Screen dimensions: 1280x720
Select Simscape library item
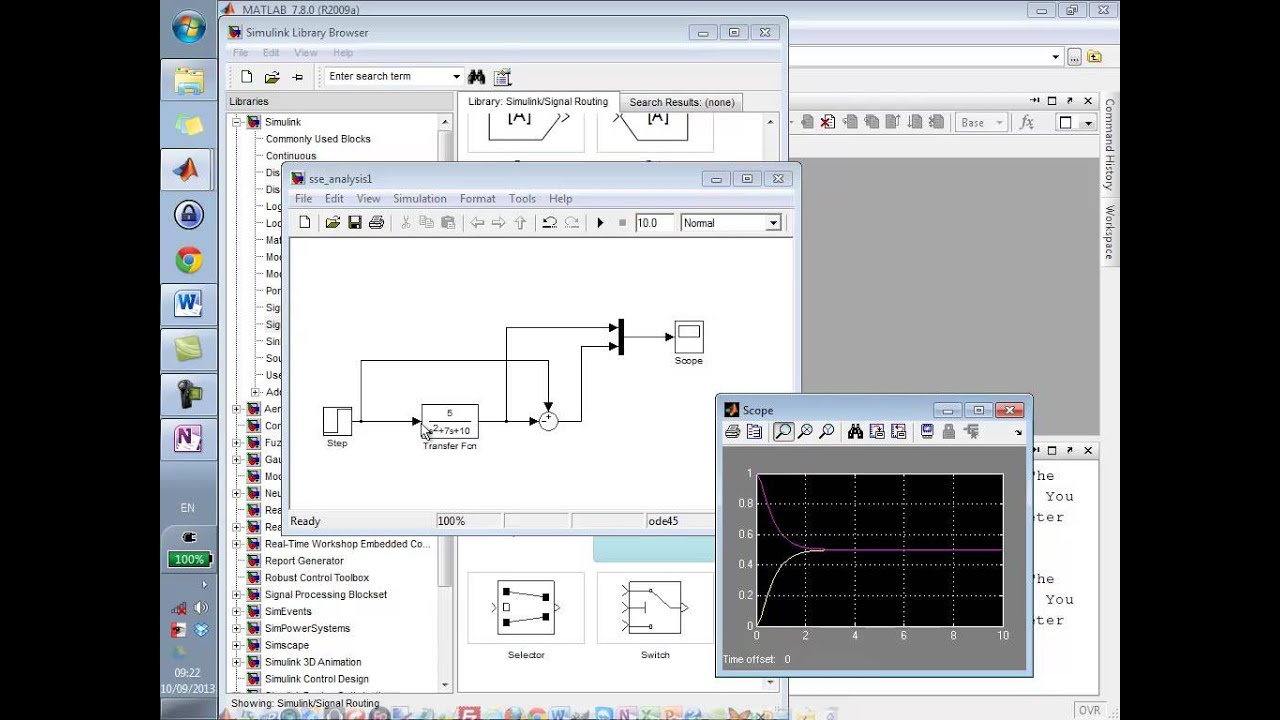(x=287, y=645)
